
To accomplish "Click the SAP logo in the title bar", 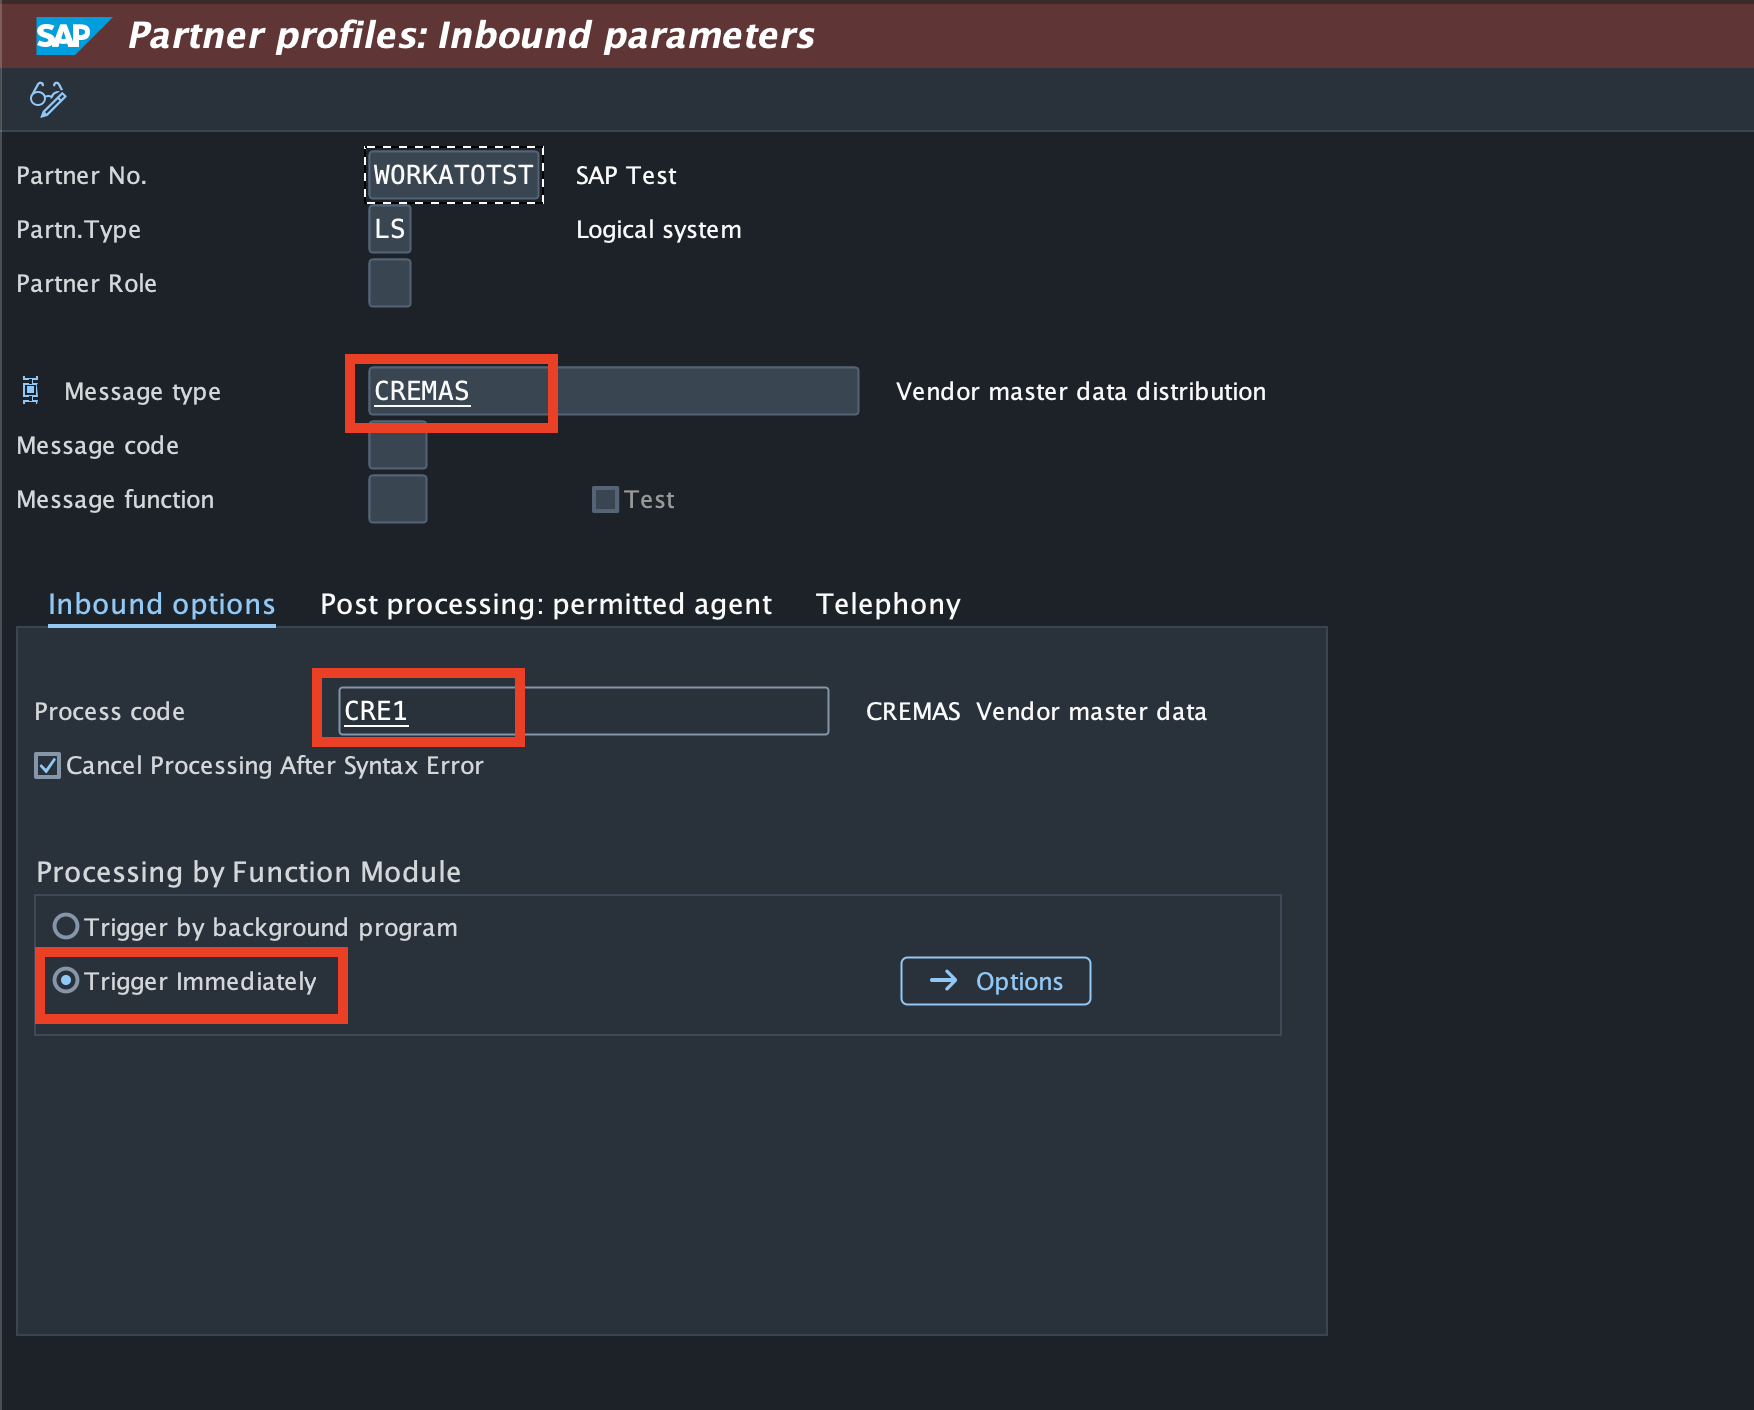I will coord(66,34).
